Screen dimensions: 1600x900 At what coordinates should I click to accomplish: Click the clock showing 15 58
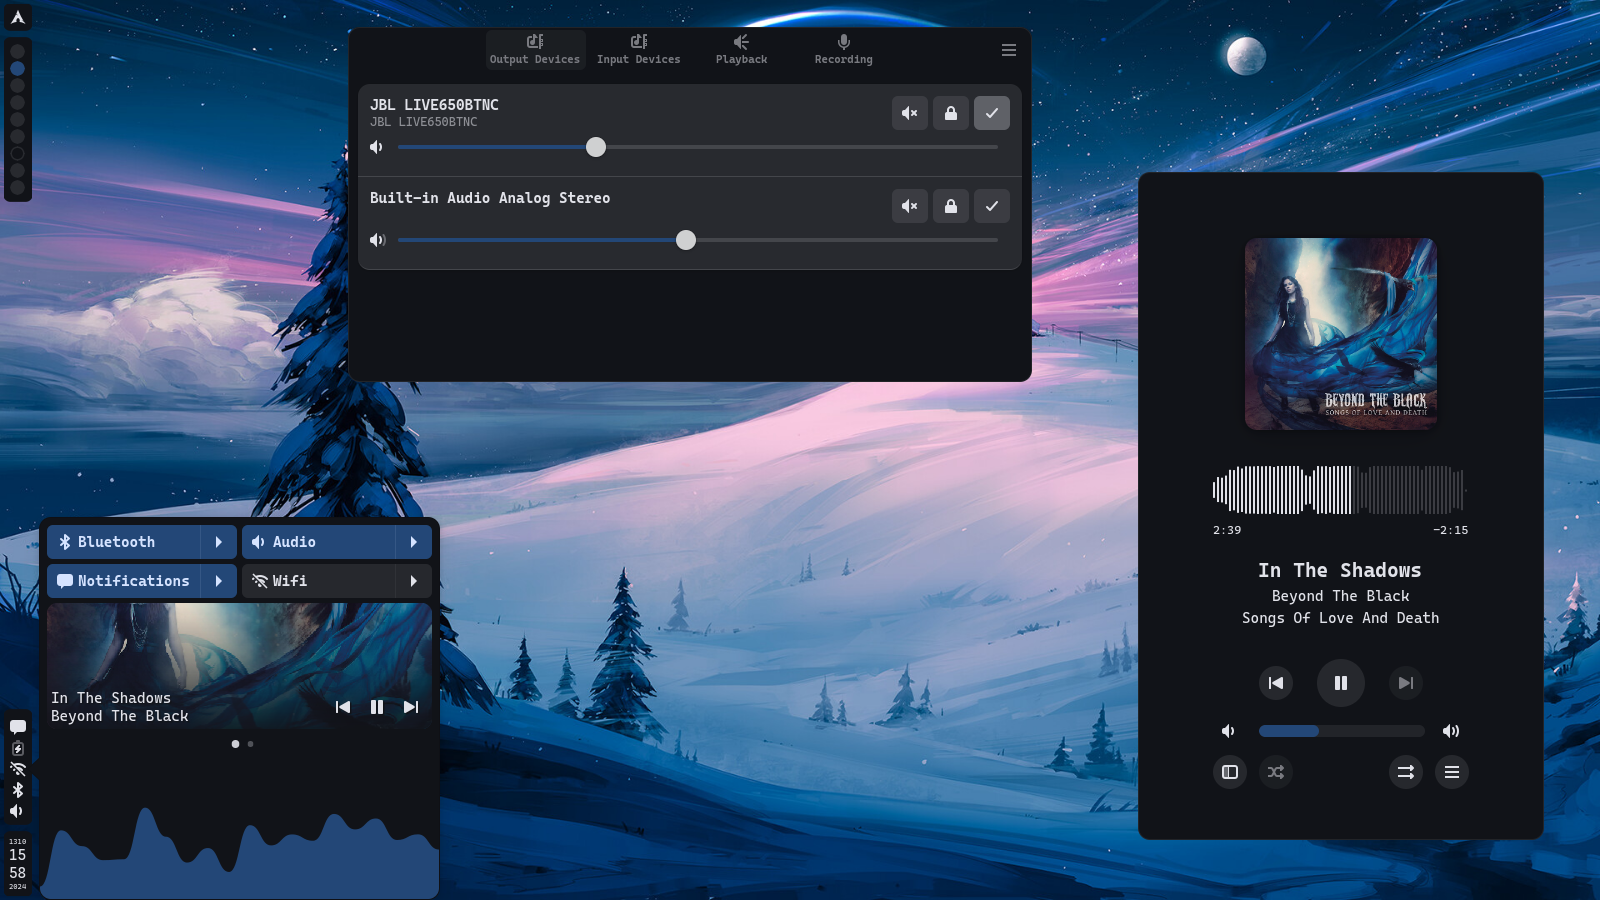[x=18, y=864]
